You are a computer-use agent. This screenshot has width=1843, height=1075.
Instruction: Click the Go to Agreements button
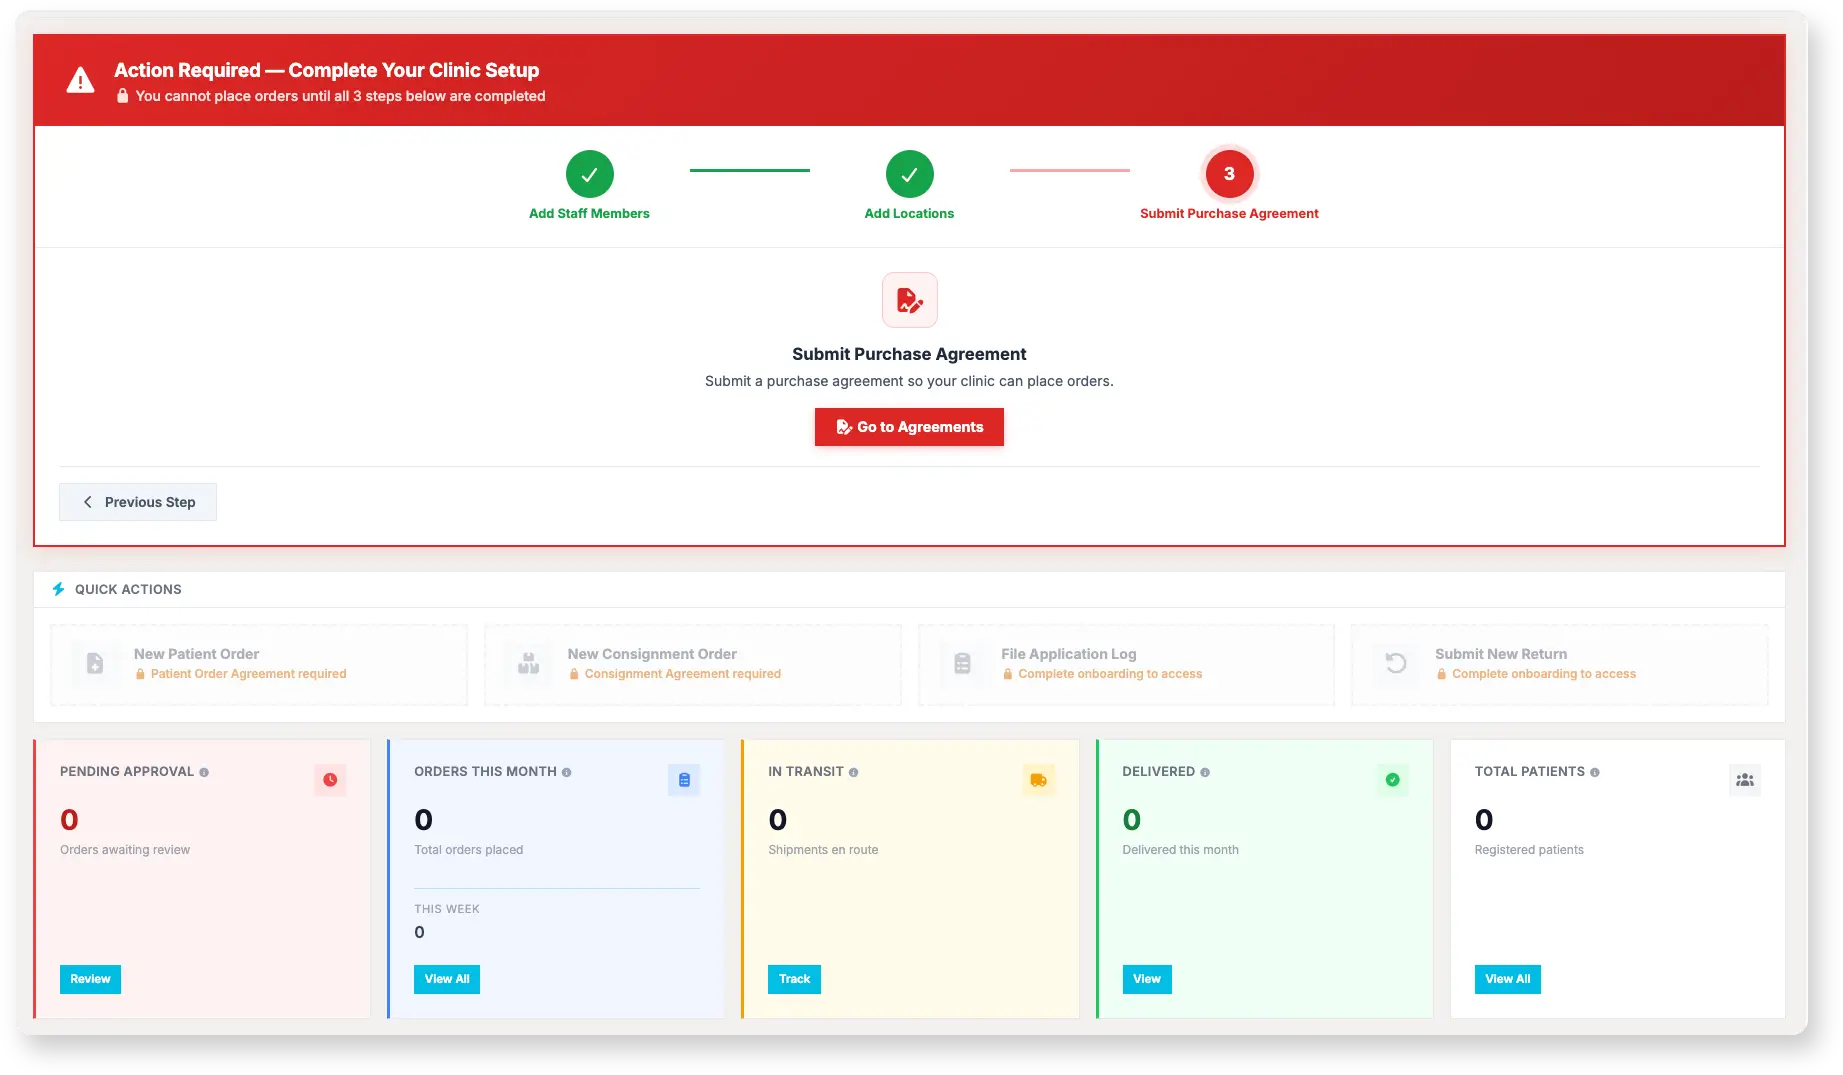(x=909, y=427)
